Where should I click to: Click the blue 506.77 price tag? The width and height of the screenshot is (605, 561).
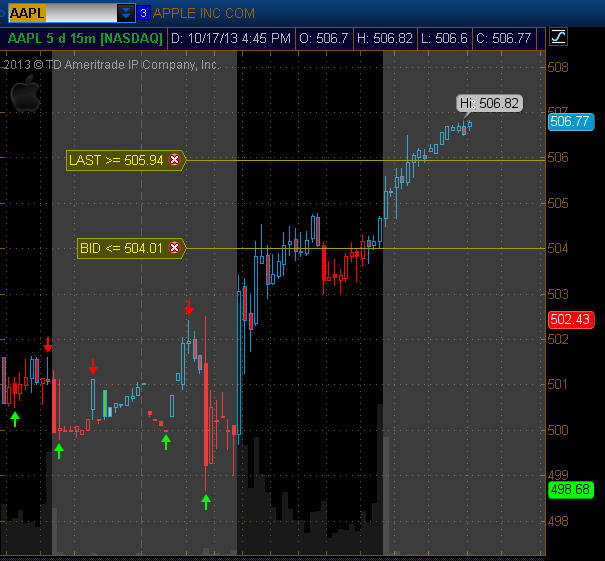pyautogui.click(x=571, y=122)
